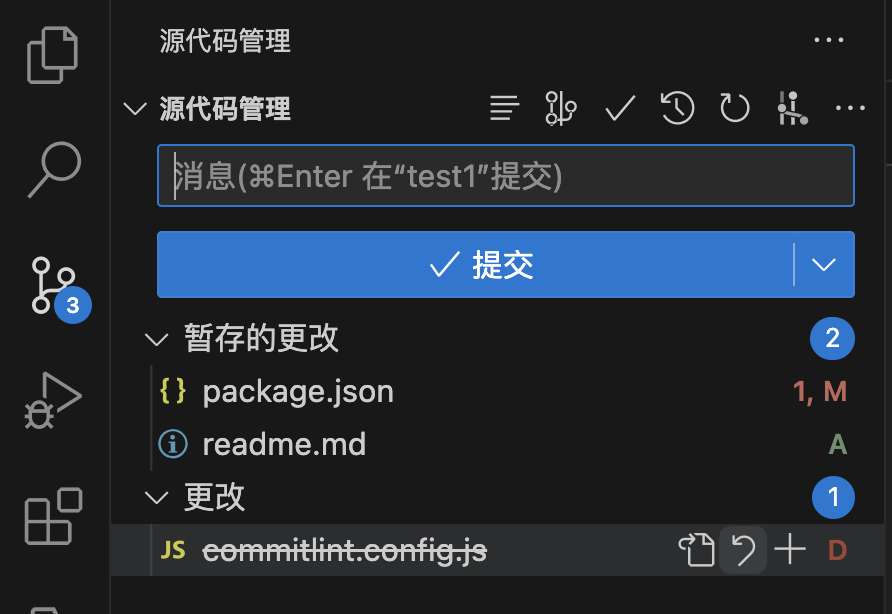
Task: Switch to tree view using the list icon
Action: (505, 108)
